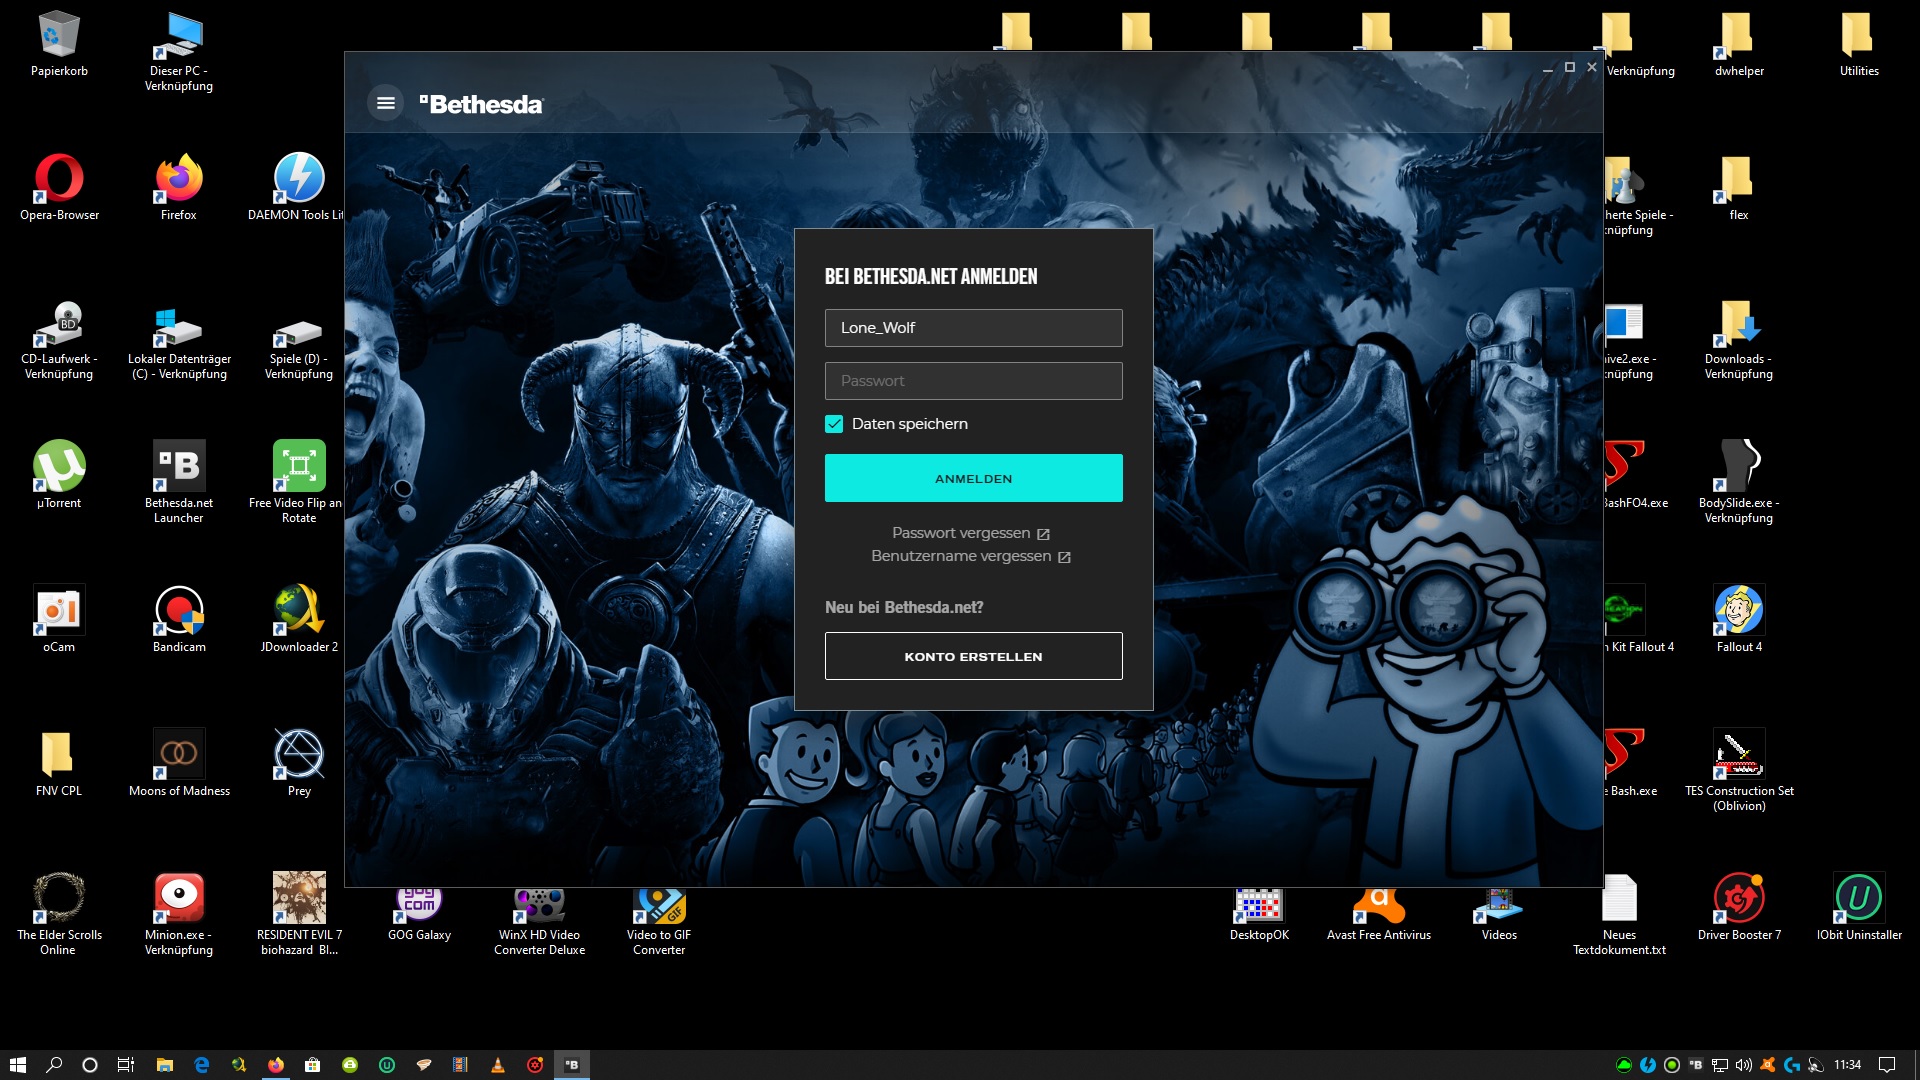Image resolution: width=1920 pixels, height=1080 pixels.
Task: Click the Lone_Wolf username field
Action: pyautogui.click(x=973, y=328)
